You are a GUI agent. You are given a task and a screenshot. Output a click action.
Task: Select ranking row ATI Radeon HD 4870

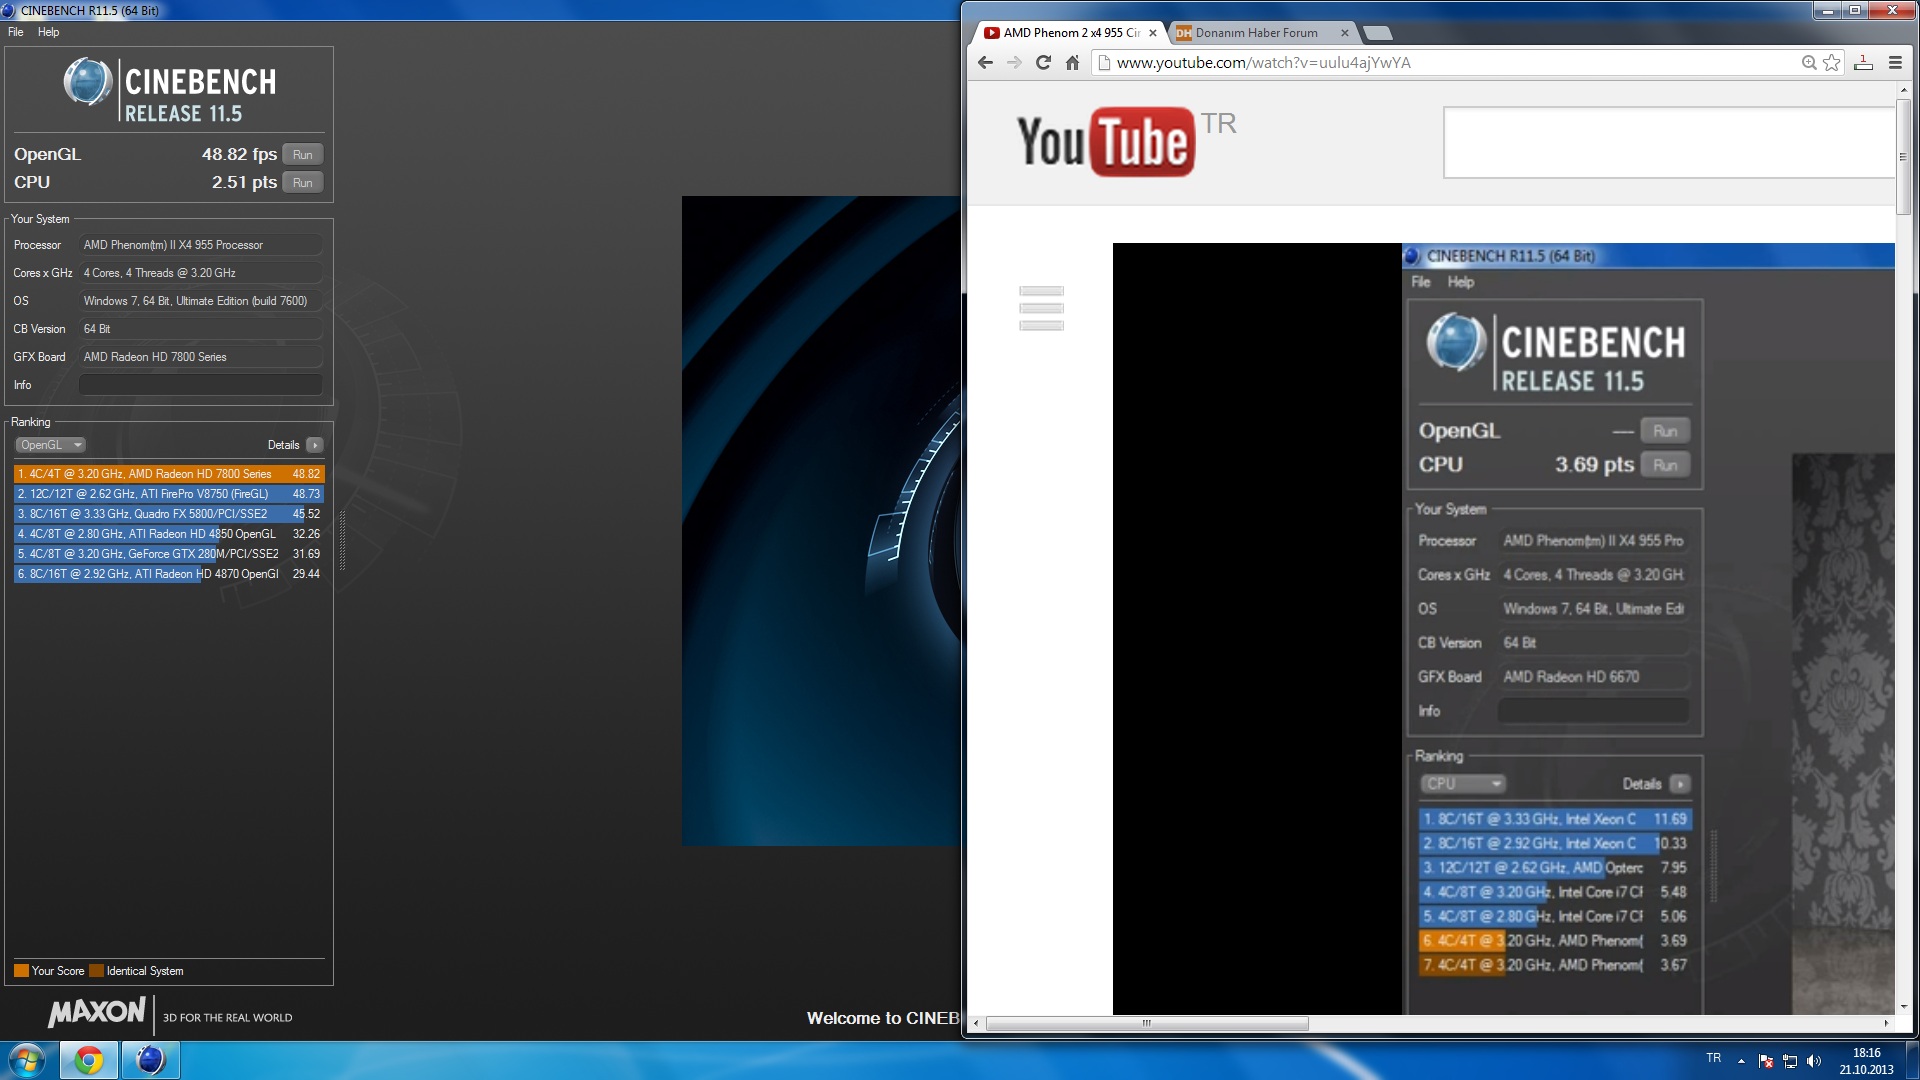[x=169, y=574]
